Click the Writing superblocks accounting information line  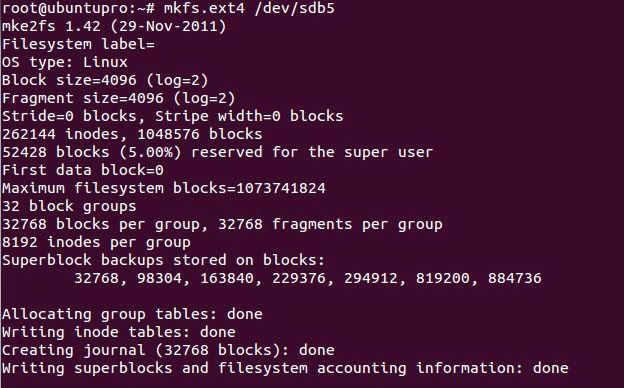(x=285, y=368)
